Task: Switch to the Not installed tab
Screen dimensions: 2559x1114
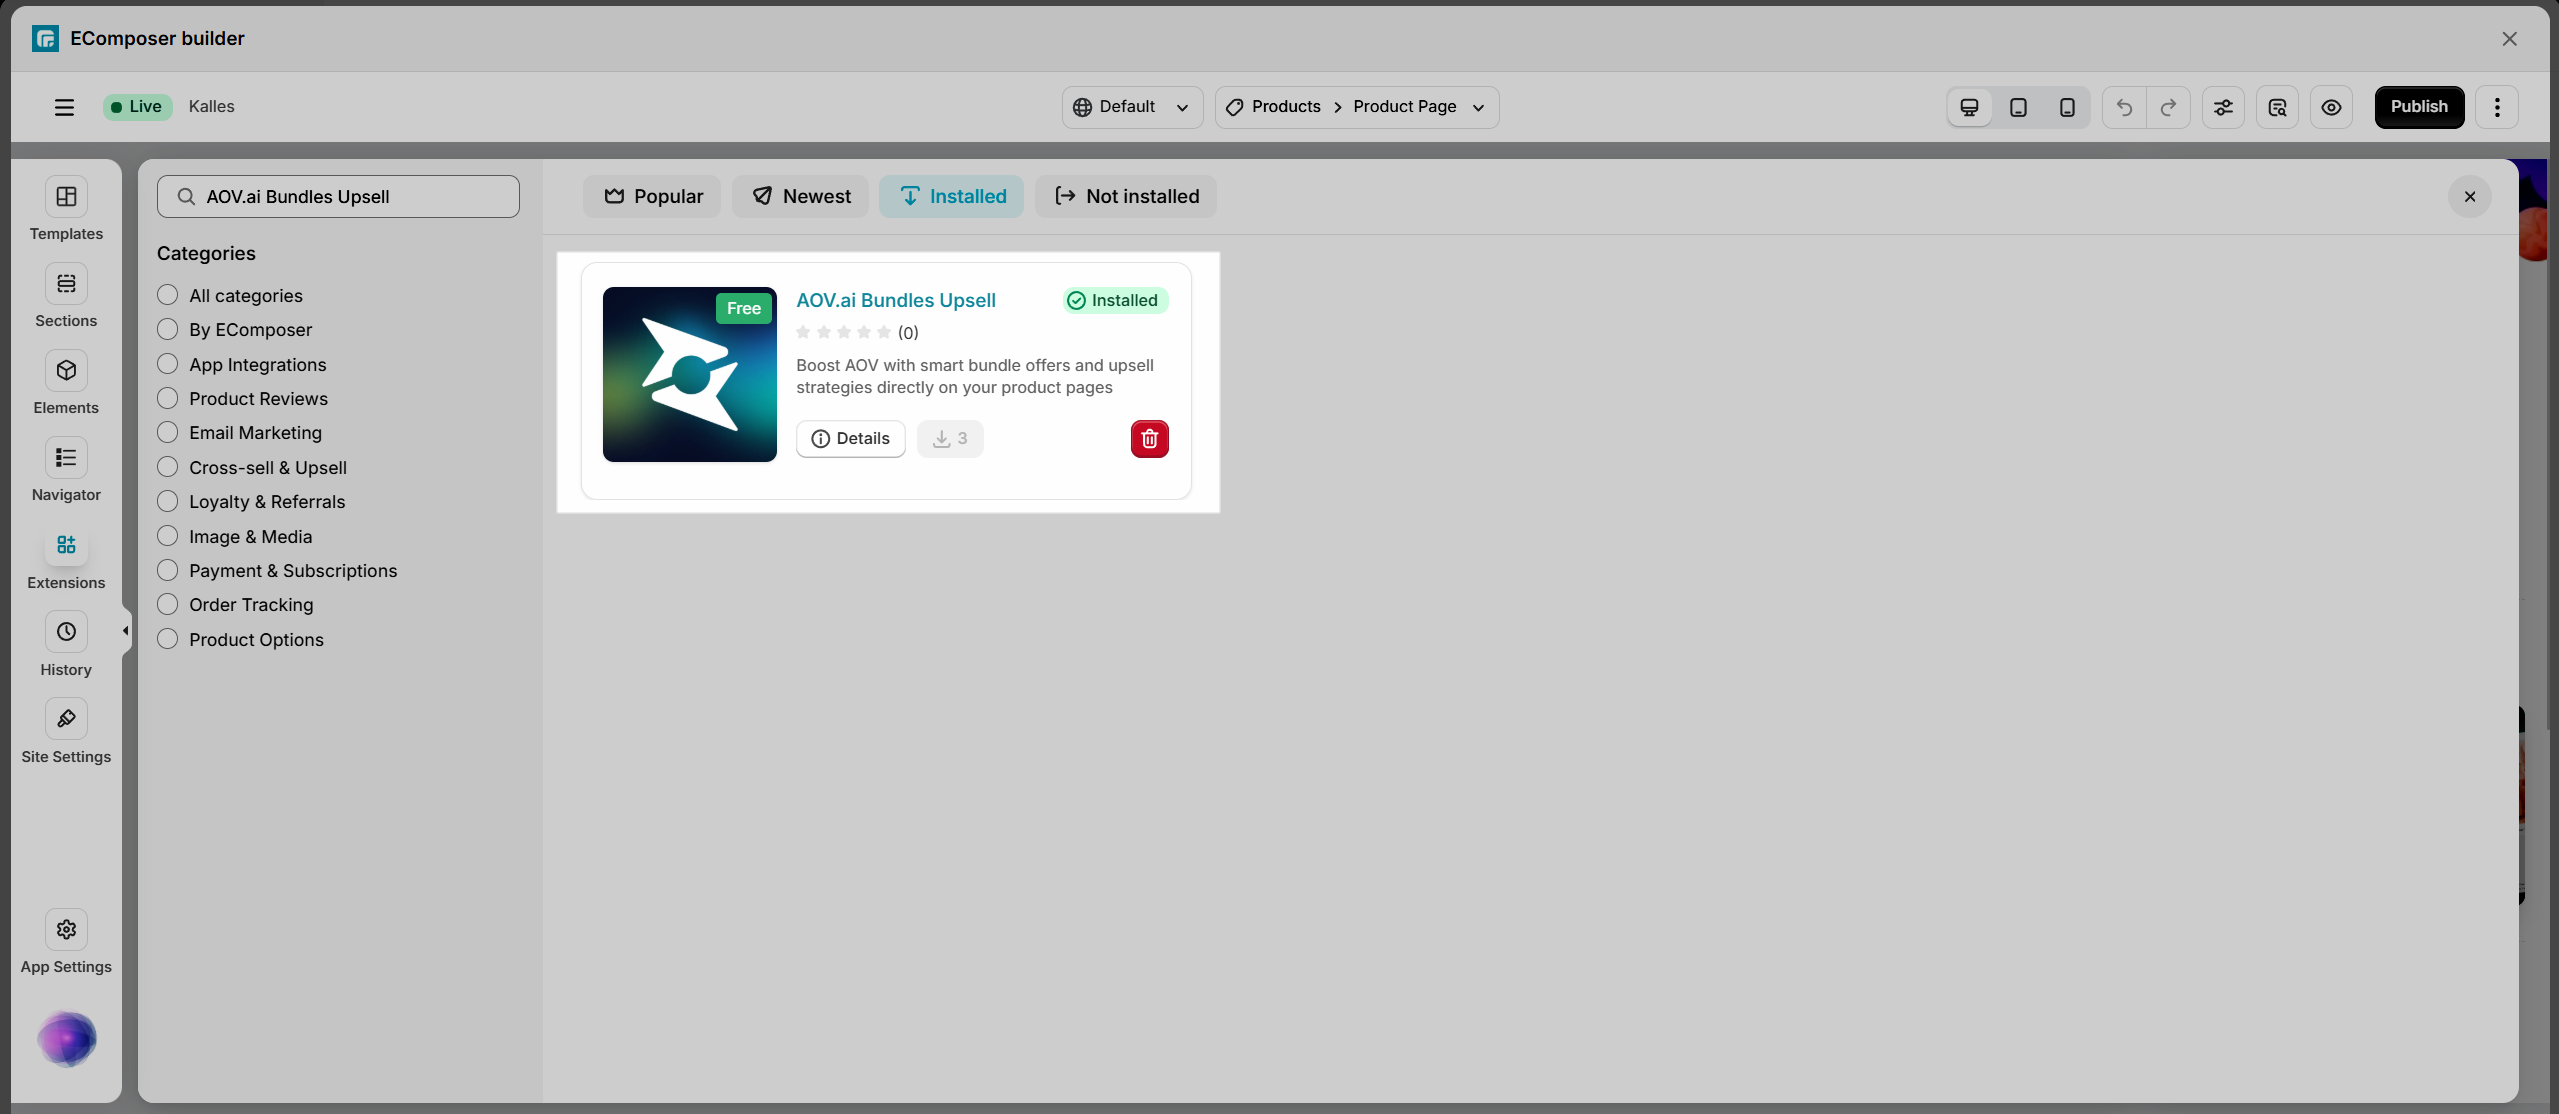Action: (1126, 196)
